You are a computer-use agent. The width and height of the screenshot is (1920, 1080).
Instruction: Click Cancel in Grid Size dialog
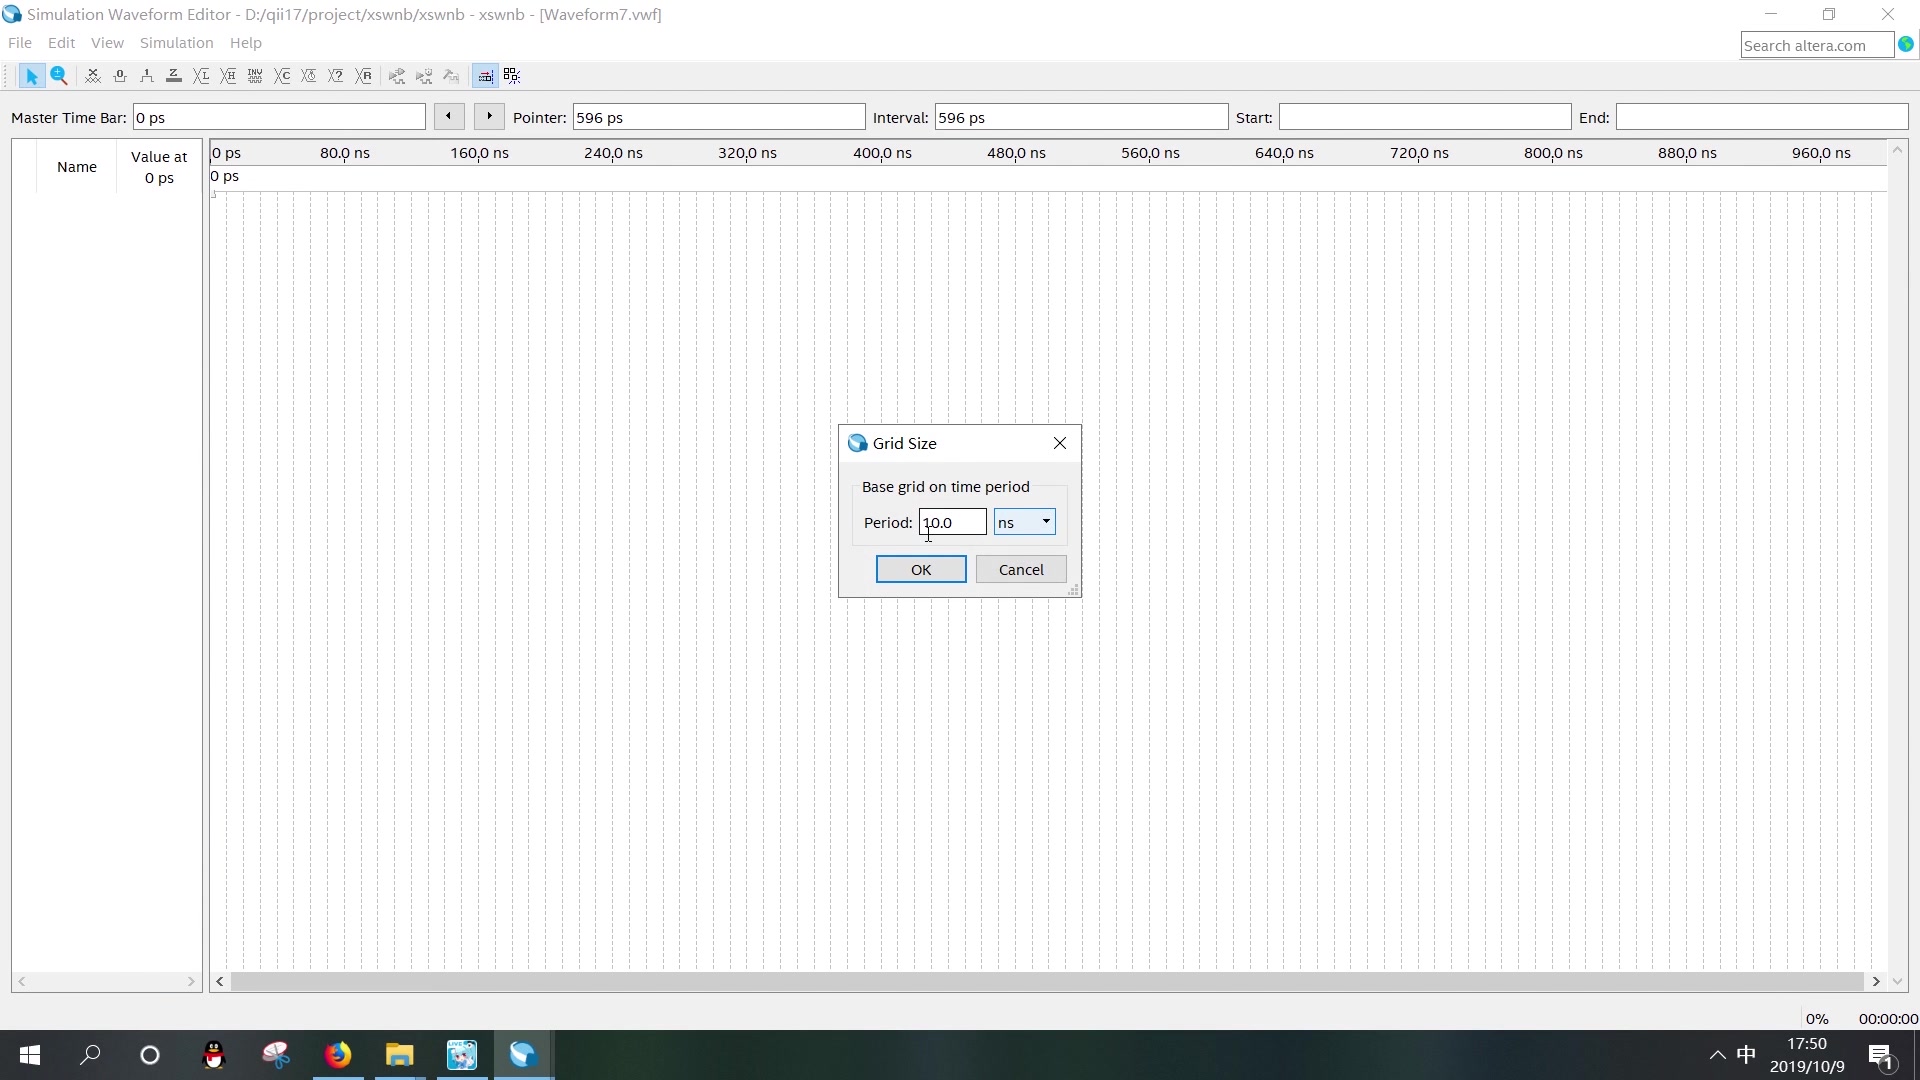1021,569
